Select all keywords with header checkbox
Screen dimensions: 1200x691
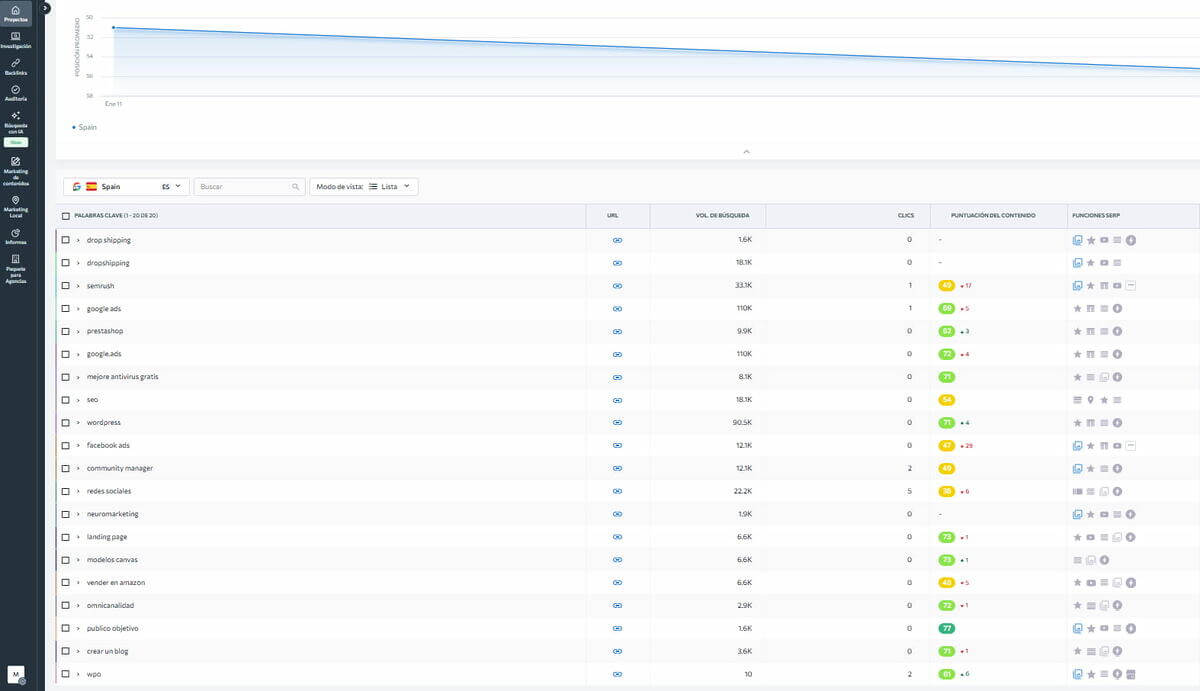pyautogui.click(x=66, y=216)
